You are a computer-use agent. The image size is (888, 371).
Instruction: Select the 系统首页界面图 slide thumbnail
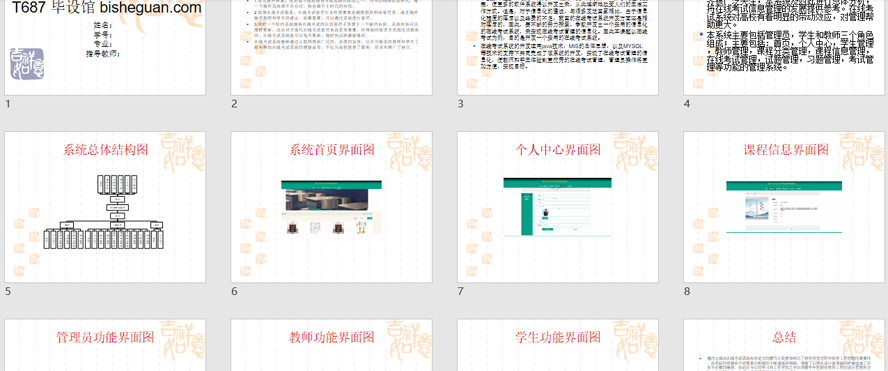point(331,207)
